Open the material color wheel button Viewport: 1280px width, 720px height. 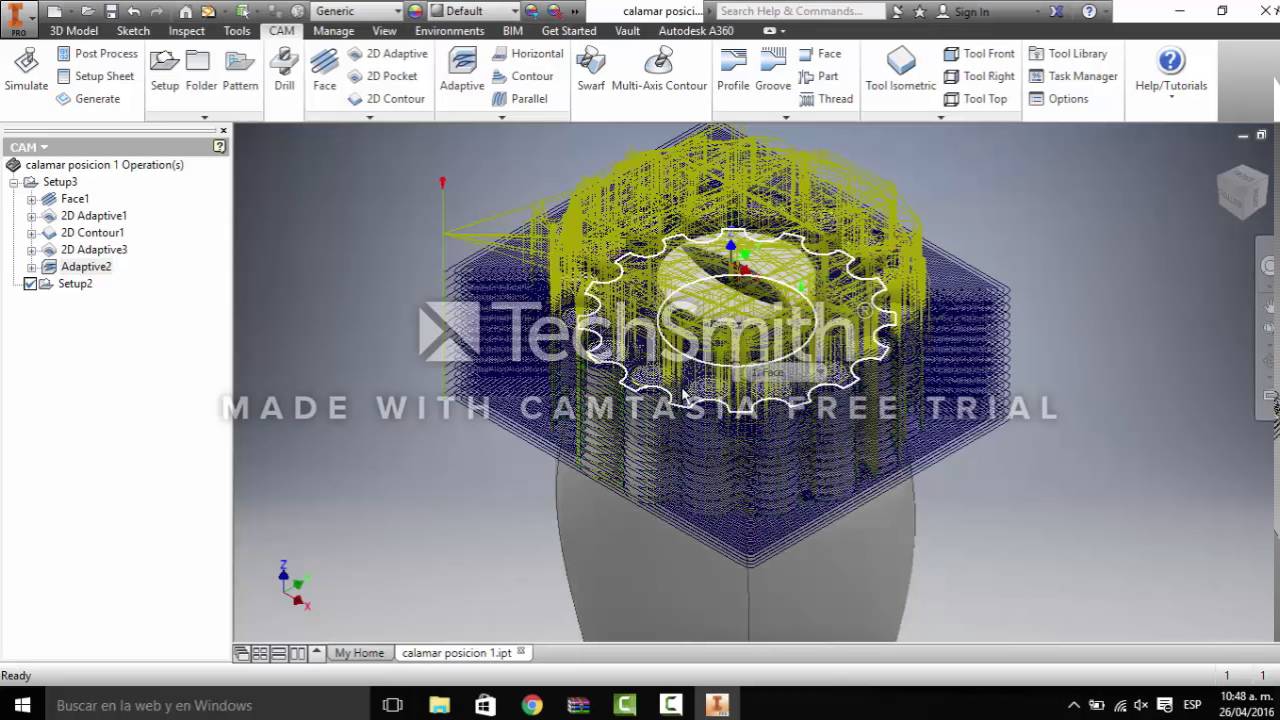415,12
